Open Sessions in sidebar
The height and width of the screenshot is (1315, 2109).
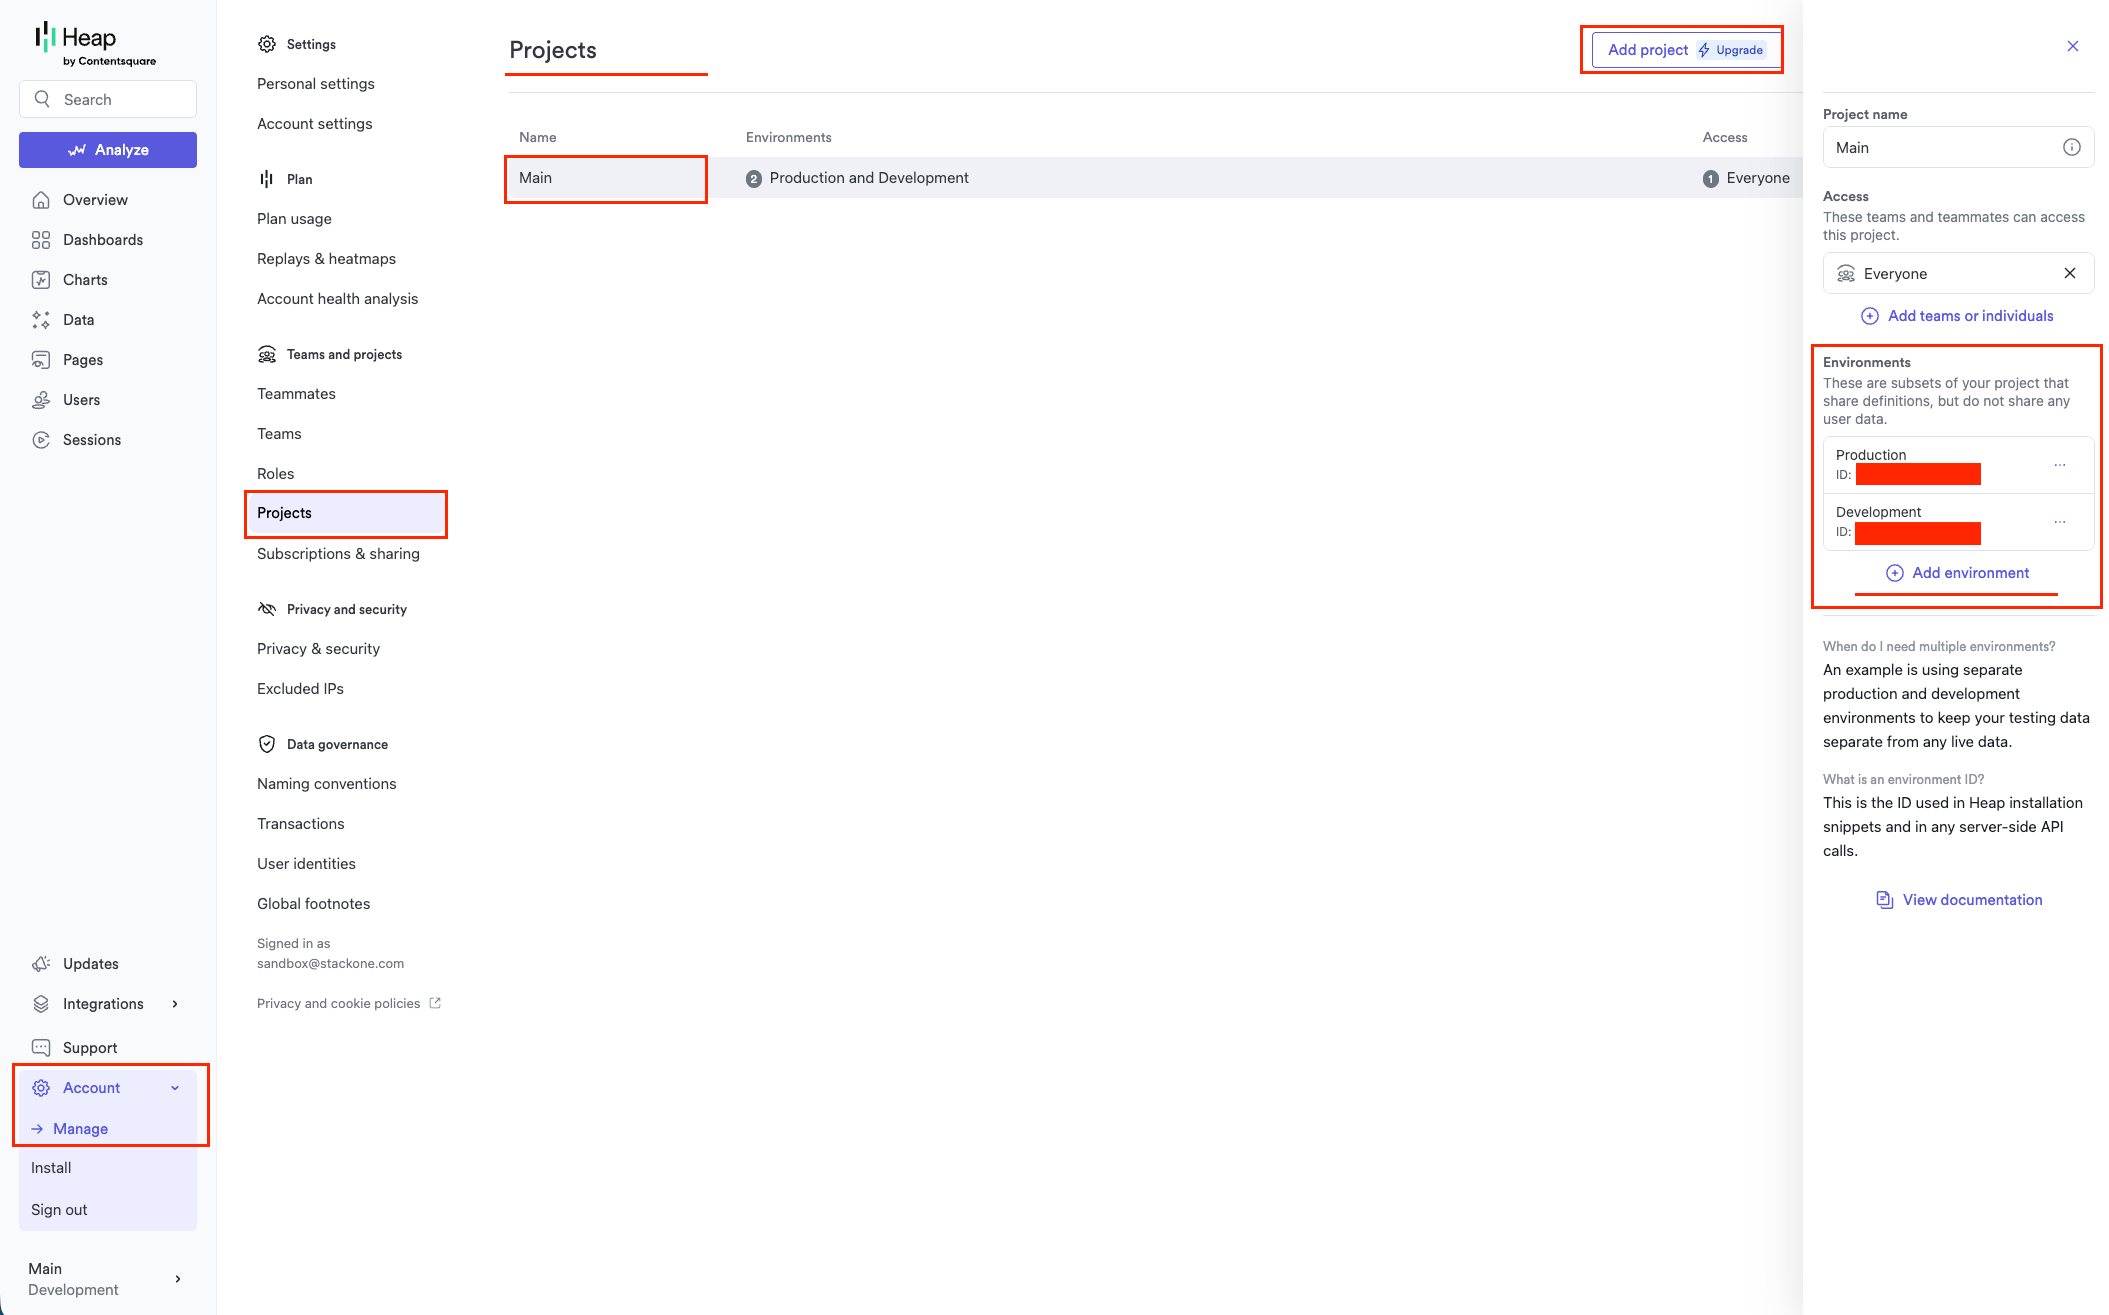click(92, 440)
